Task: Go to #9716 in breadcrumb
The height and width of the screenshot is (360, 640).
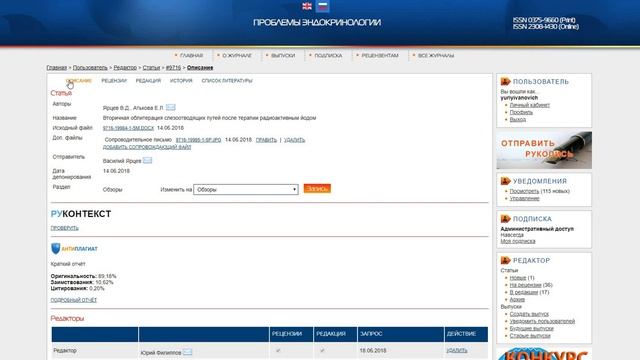Action: pos(173,68)
